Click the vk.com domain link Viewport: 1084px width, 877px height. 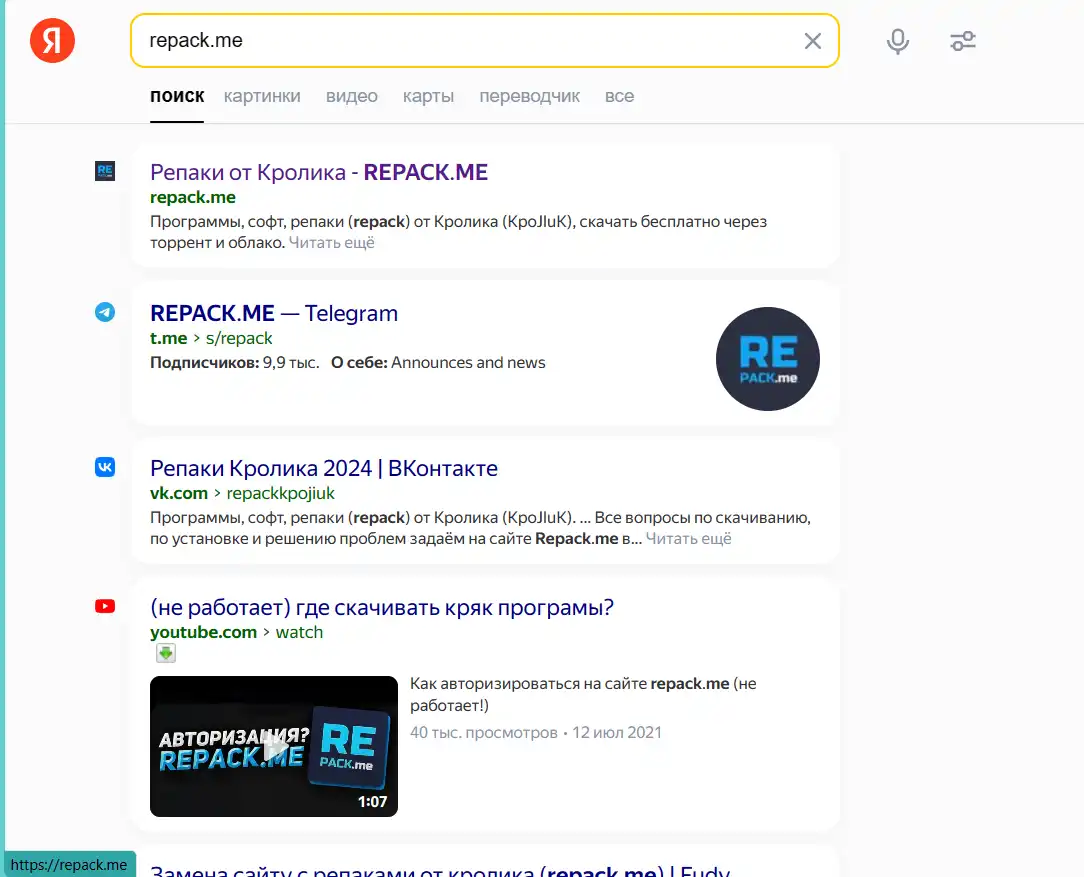179,493
